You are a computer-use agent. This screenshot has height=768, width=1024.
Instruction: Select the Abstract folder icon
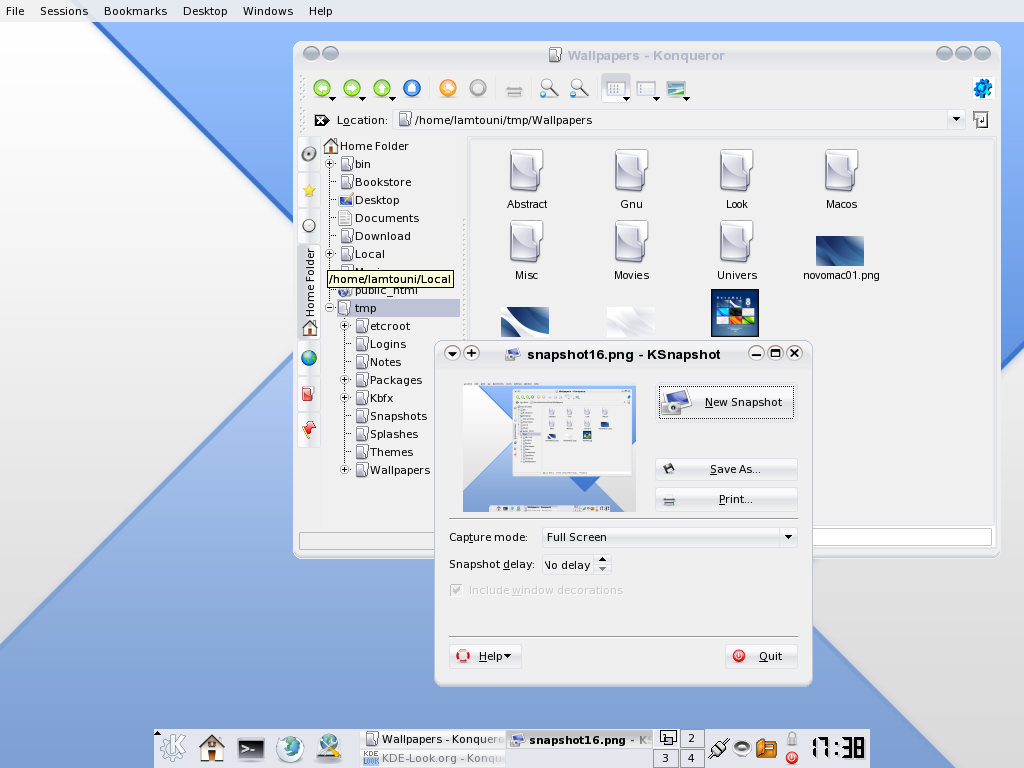(x=526, y=171)
